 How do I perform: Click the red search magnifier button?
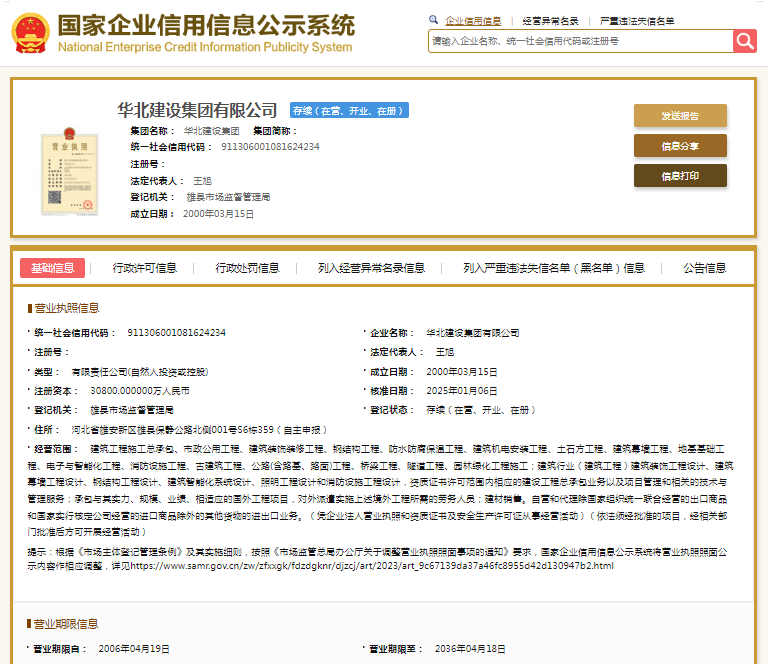744,41
